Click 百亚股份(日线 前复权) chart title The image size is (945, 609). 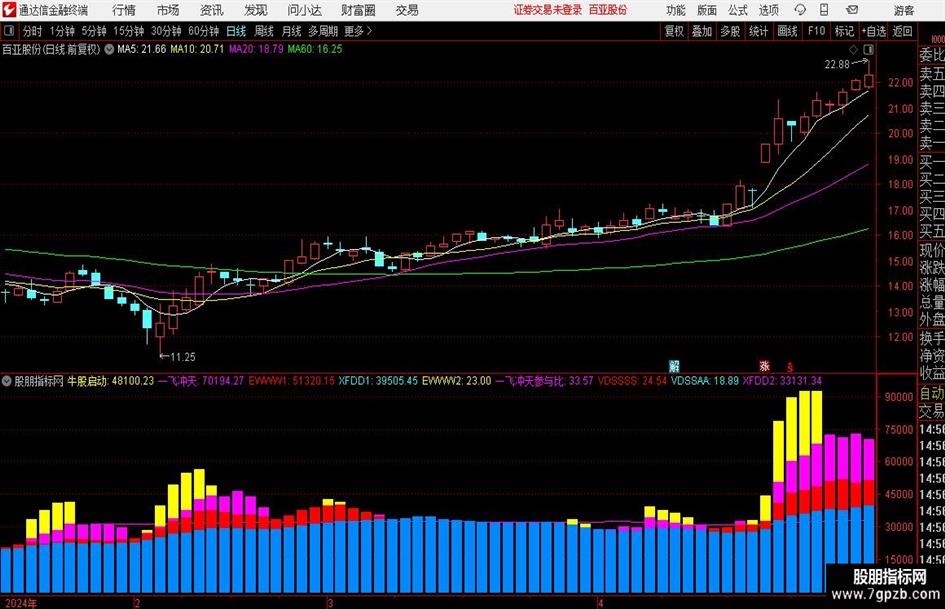[51, 49]
